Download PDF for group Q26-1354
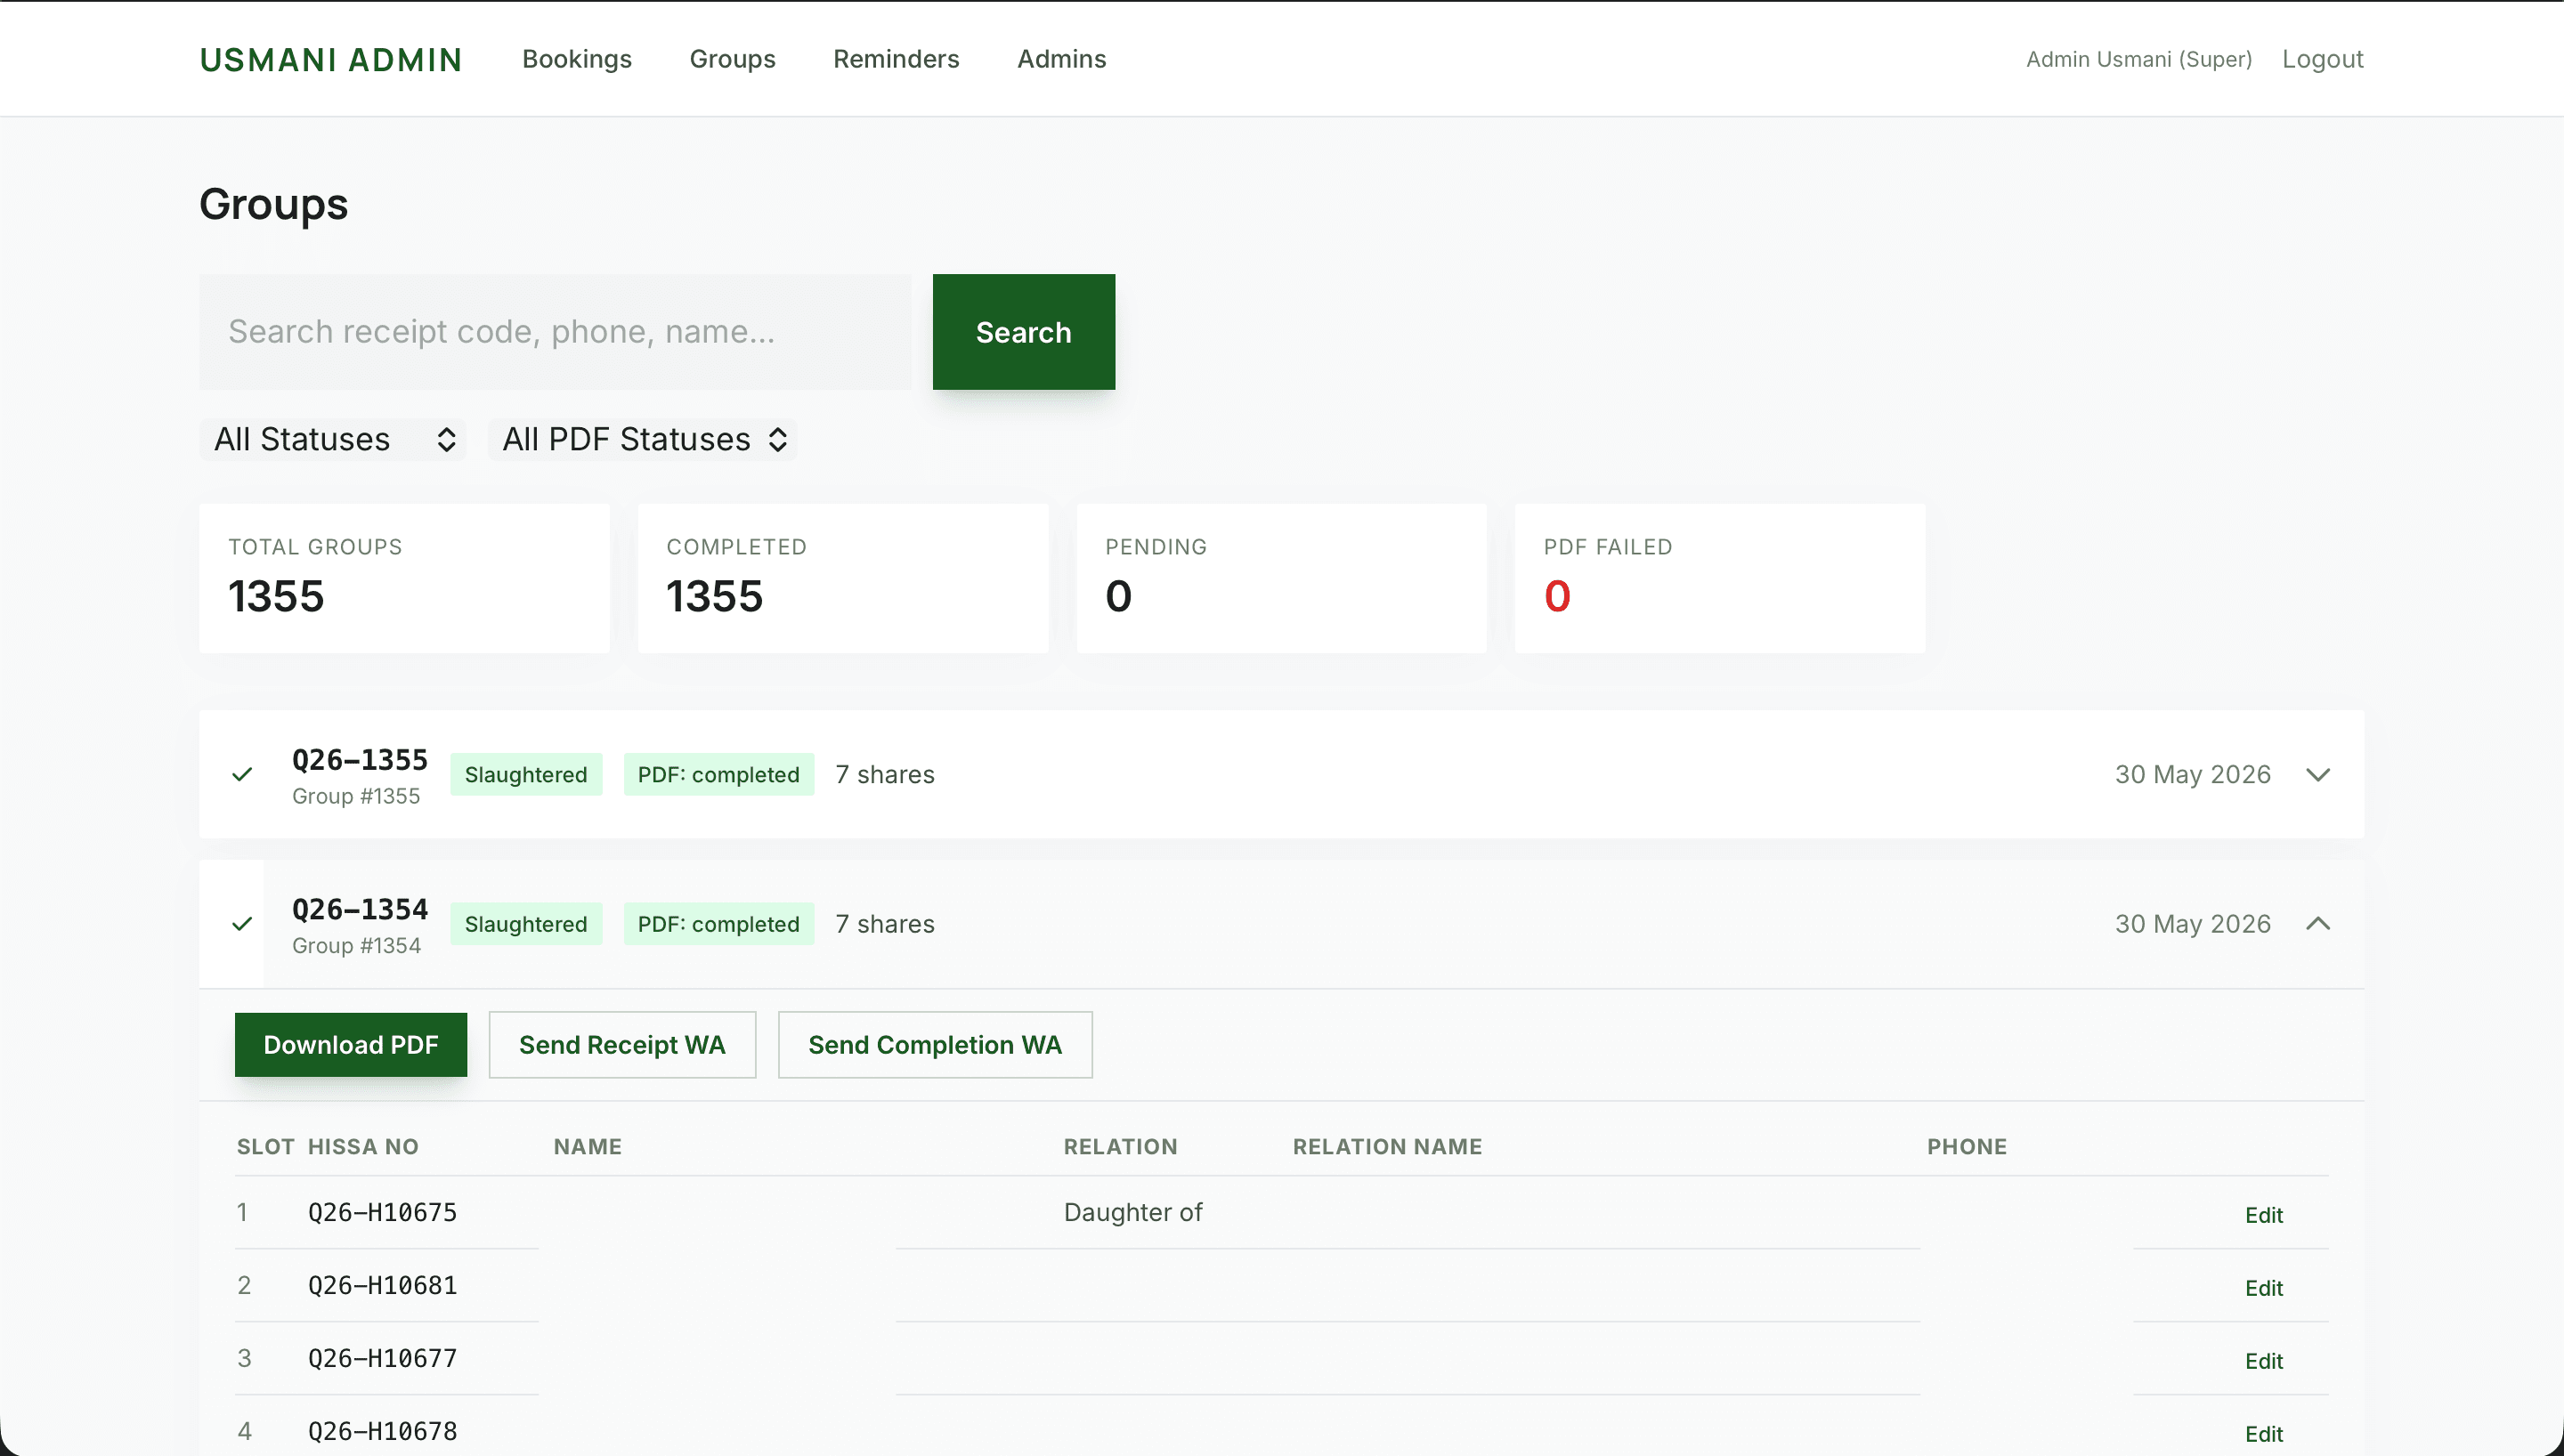2564x1456 pixels. coord(351,1045)
